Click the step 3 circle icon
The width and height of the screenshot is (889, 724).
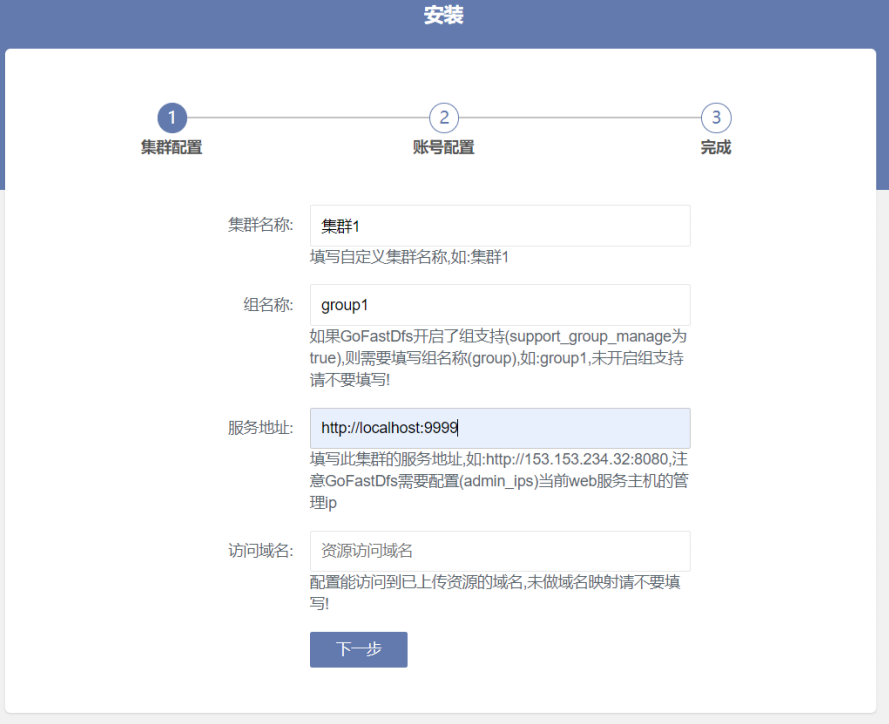[716, 117]
